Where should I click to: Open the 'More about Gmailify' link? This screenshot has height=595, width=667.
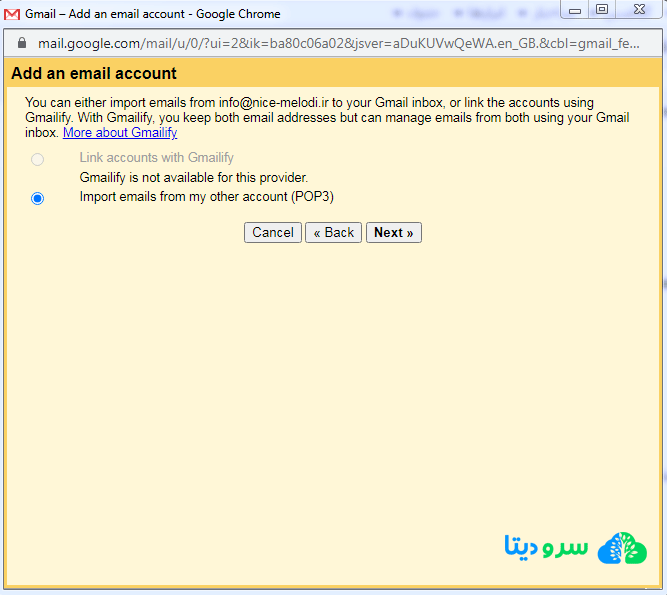120,132
